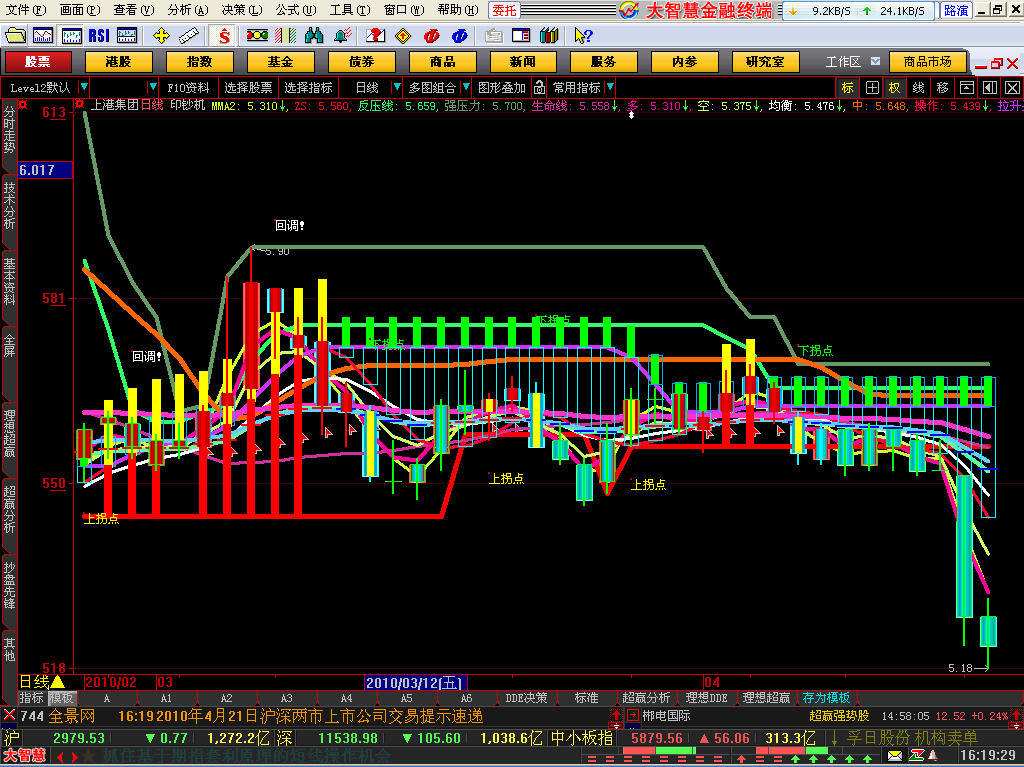
Task: Open the 分析(A) menu
Action: pyautogui.click(x=187, y=10)
